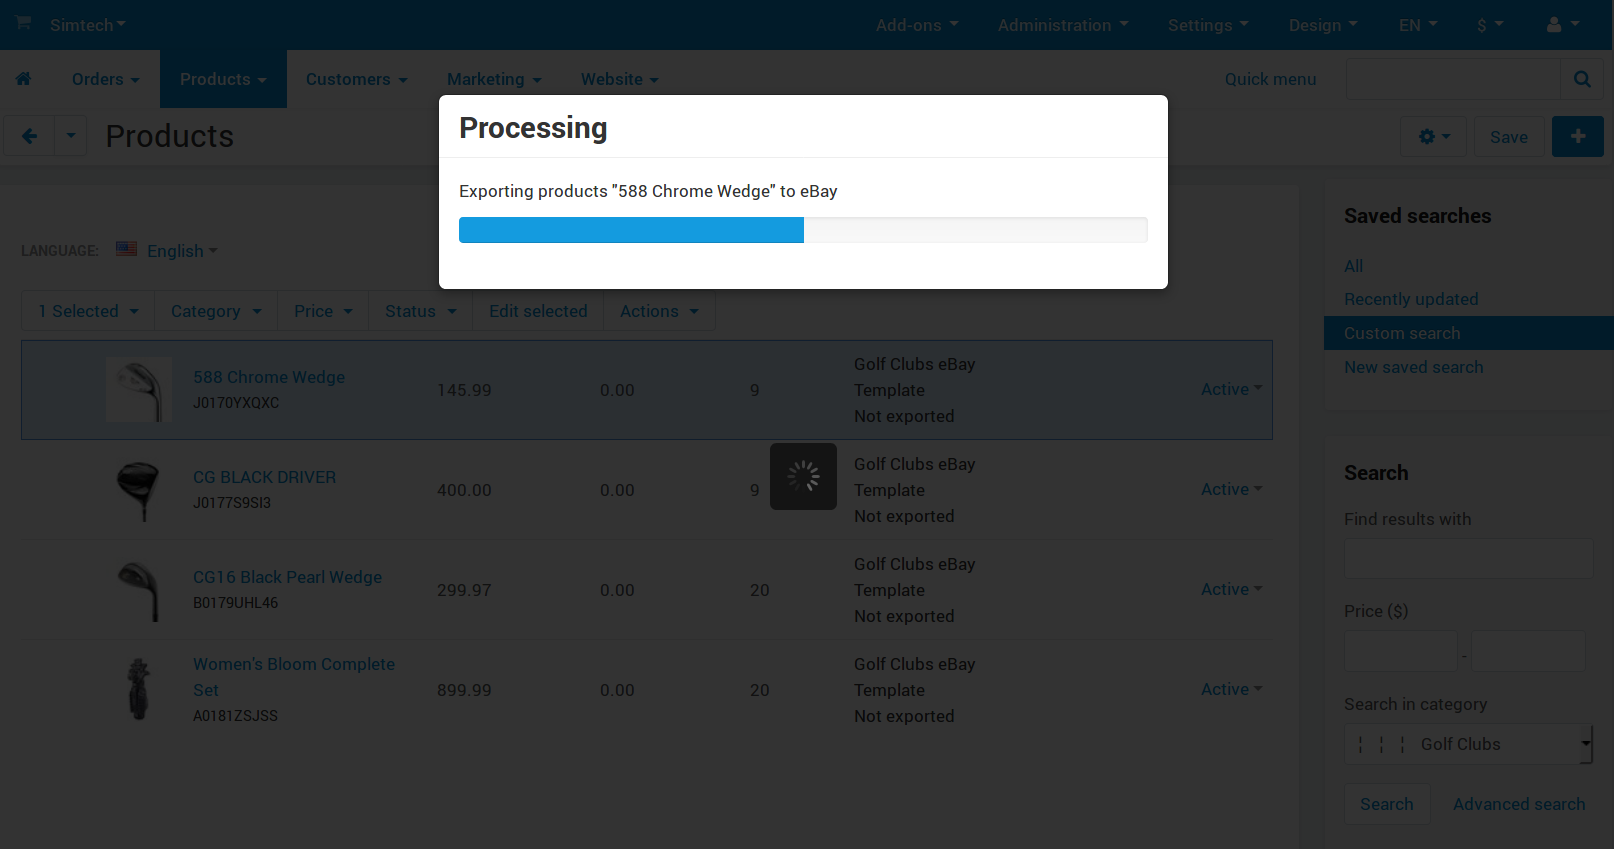
Task: Open the Orders menu
Action: [105, 79]
